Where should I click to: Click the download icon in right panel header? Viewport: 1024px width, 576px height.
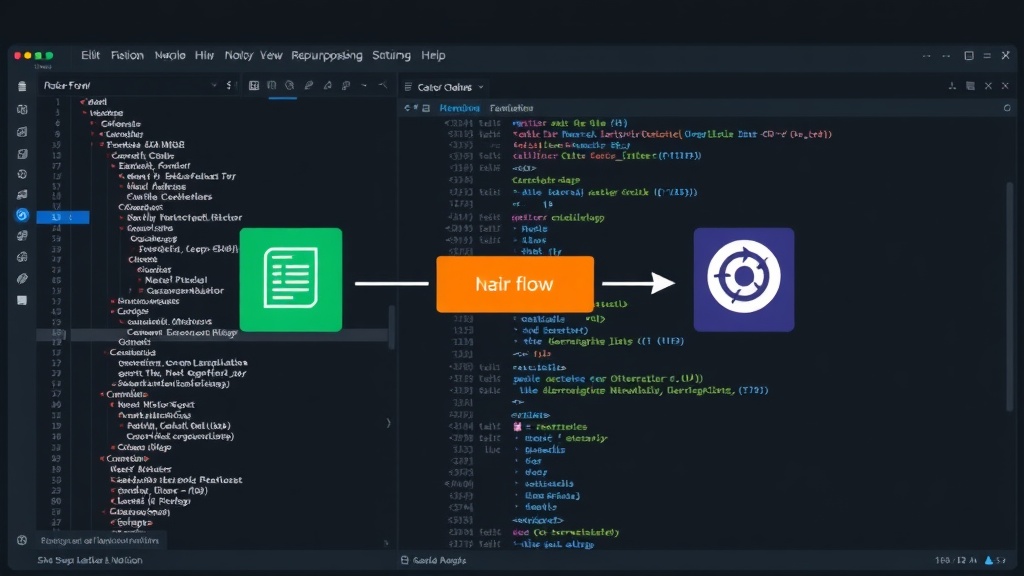[952, 86]
